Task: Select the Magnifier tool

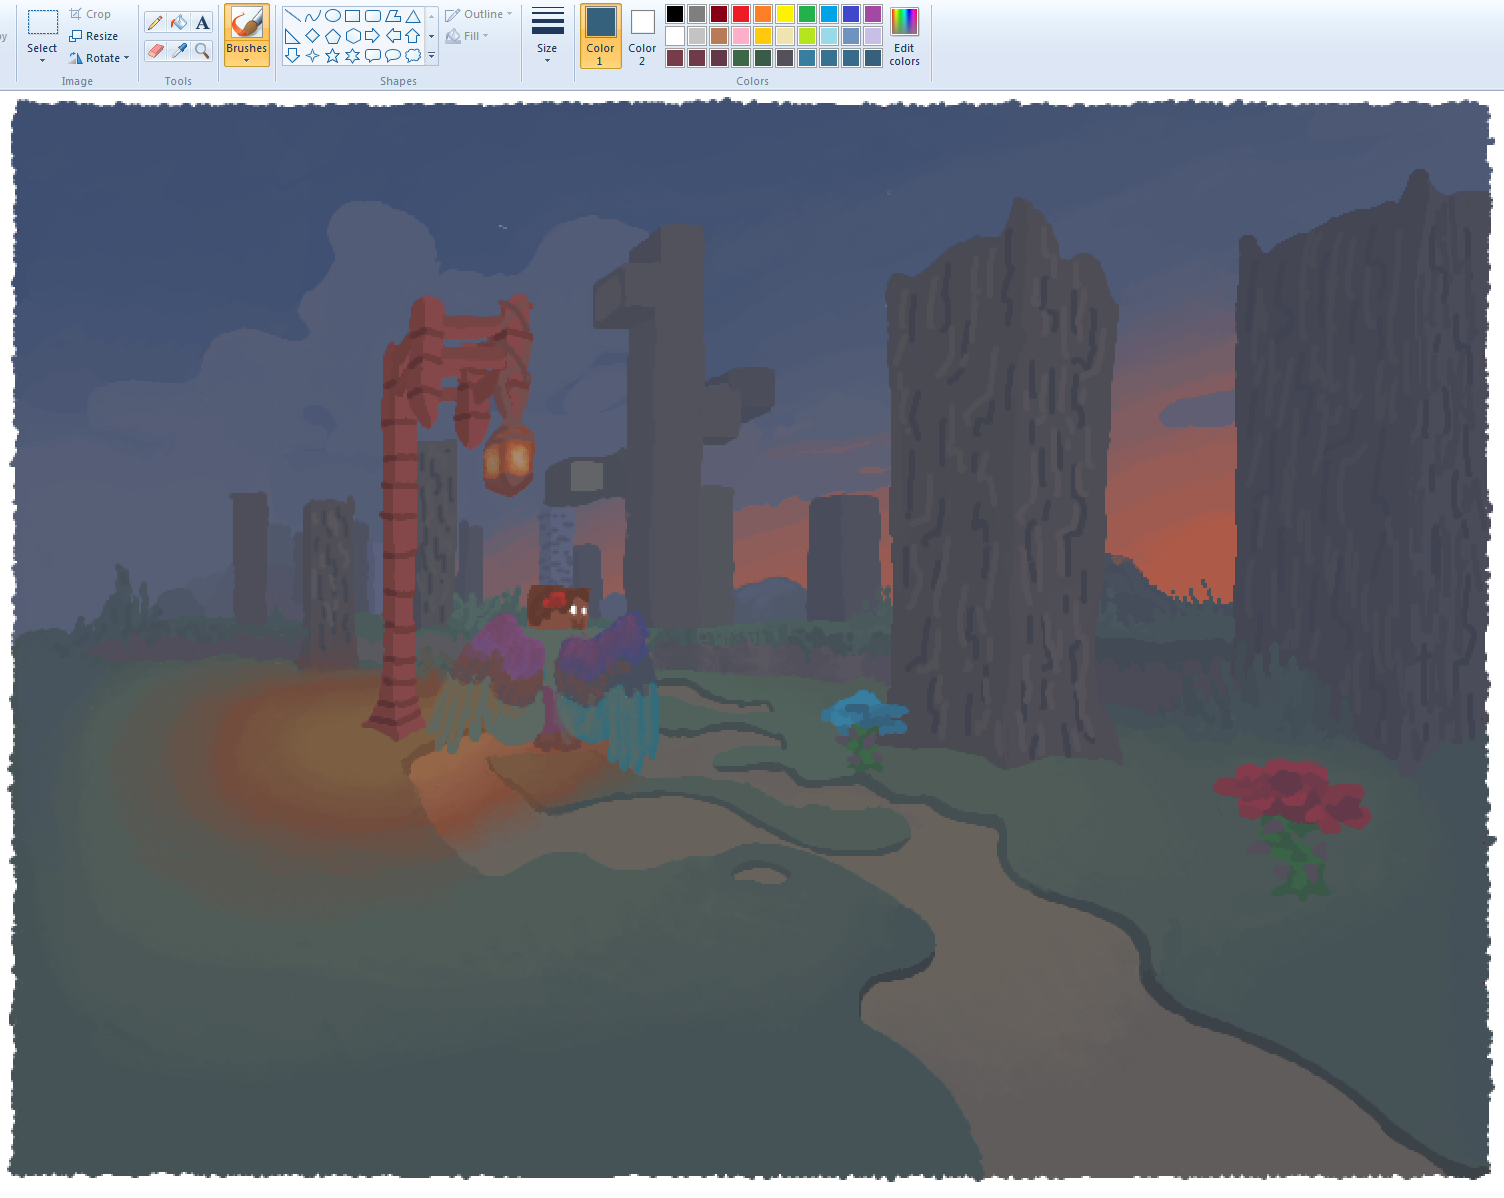Action: (x=202, y=50)
